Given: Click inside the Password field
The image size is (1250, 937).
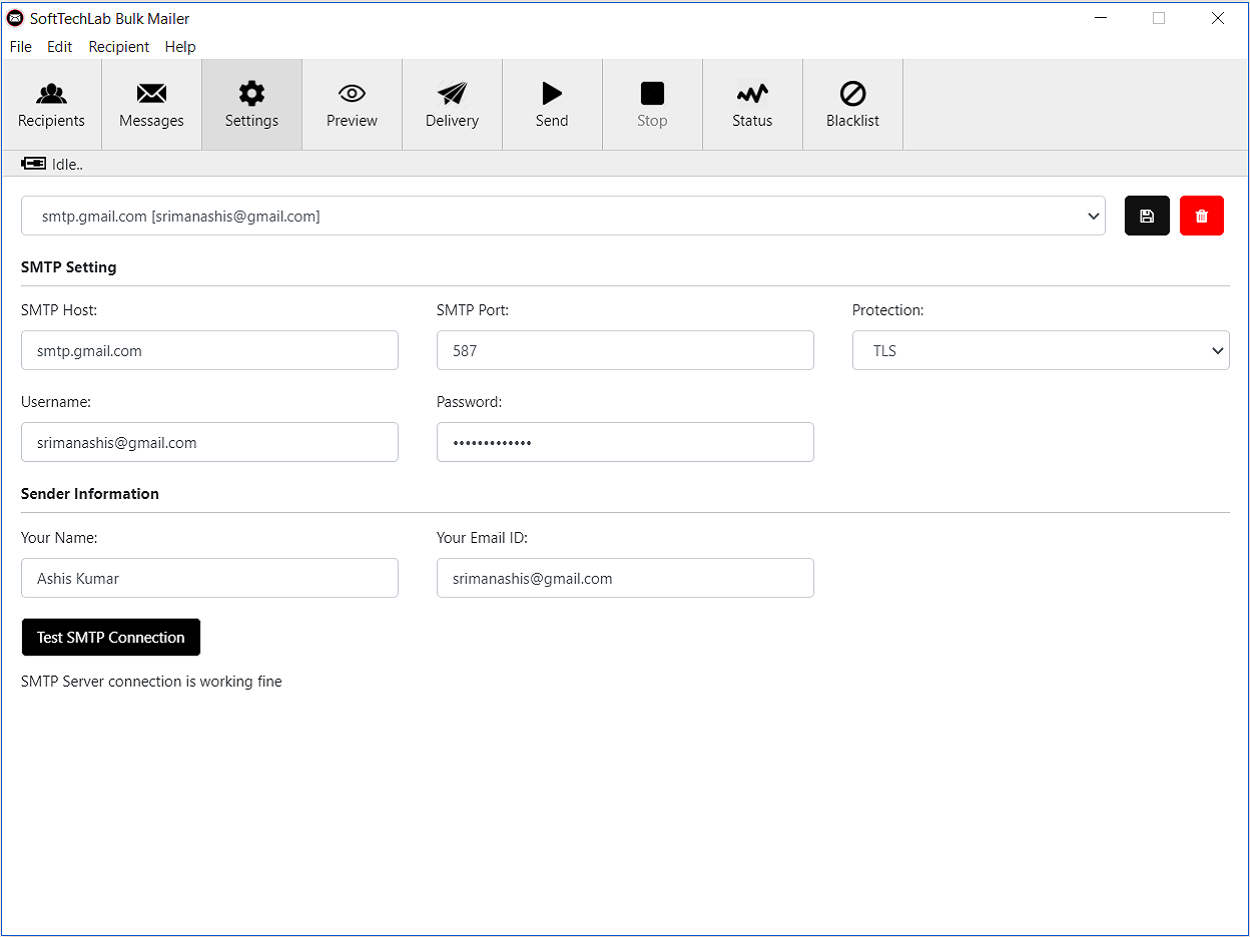Looking at the screenshot, I should pos(625,442).
